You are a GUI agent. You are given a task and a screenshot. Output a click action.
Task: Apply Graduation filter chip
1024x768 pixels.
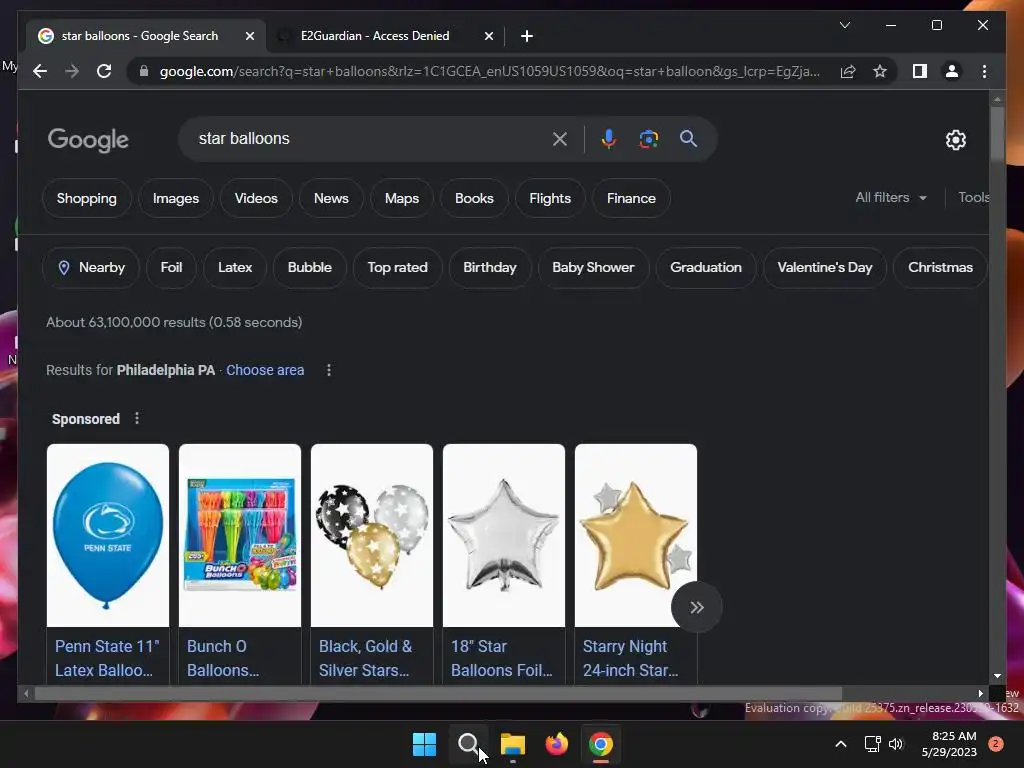(x=706, y=268)
